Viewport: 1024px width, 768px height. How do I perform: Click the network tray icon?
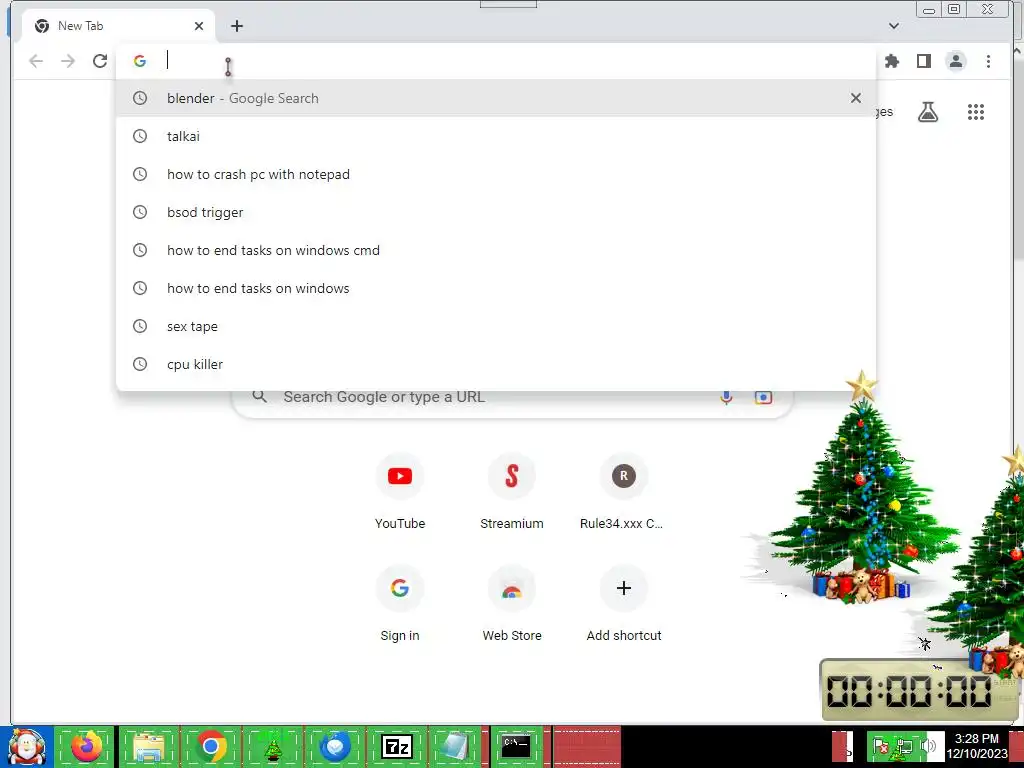click(x=905, y=746)
